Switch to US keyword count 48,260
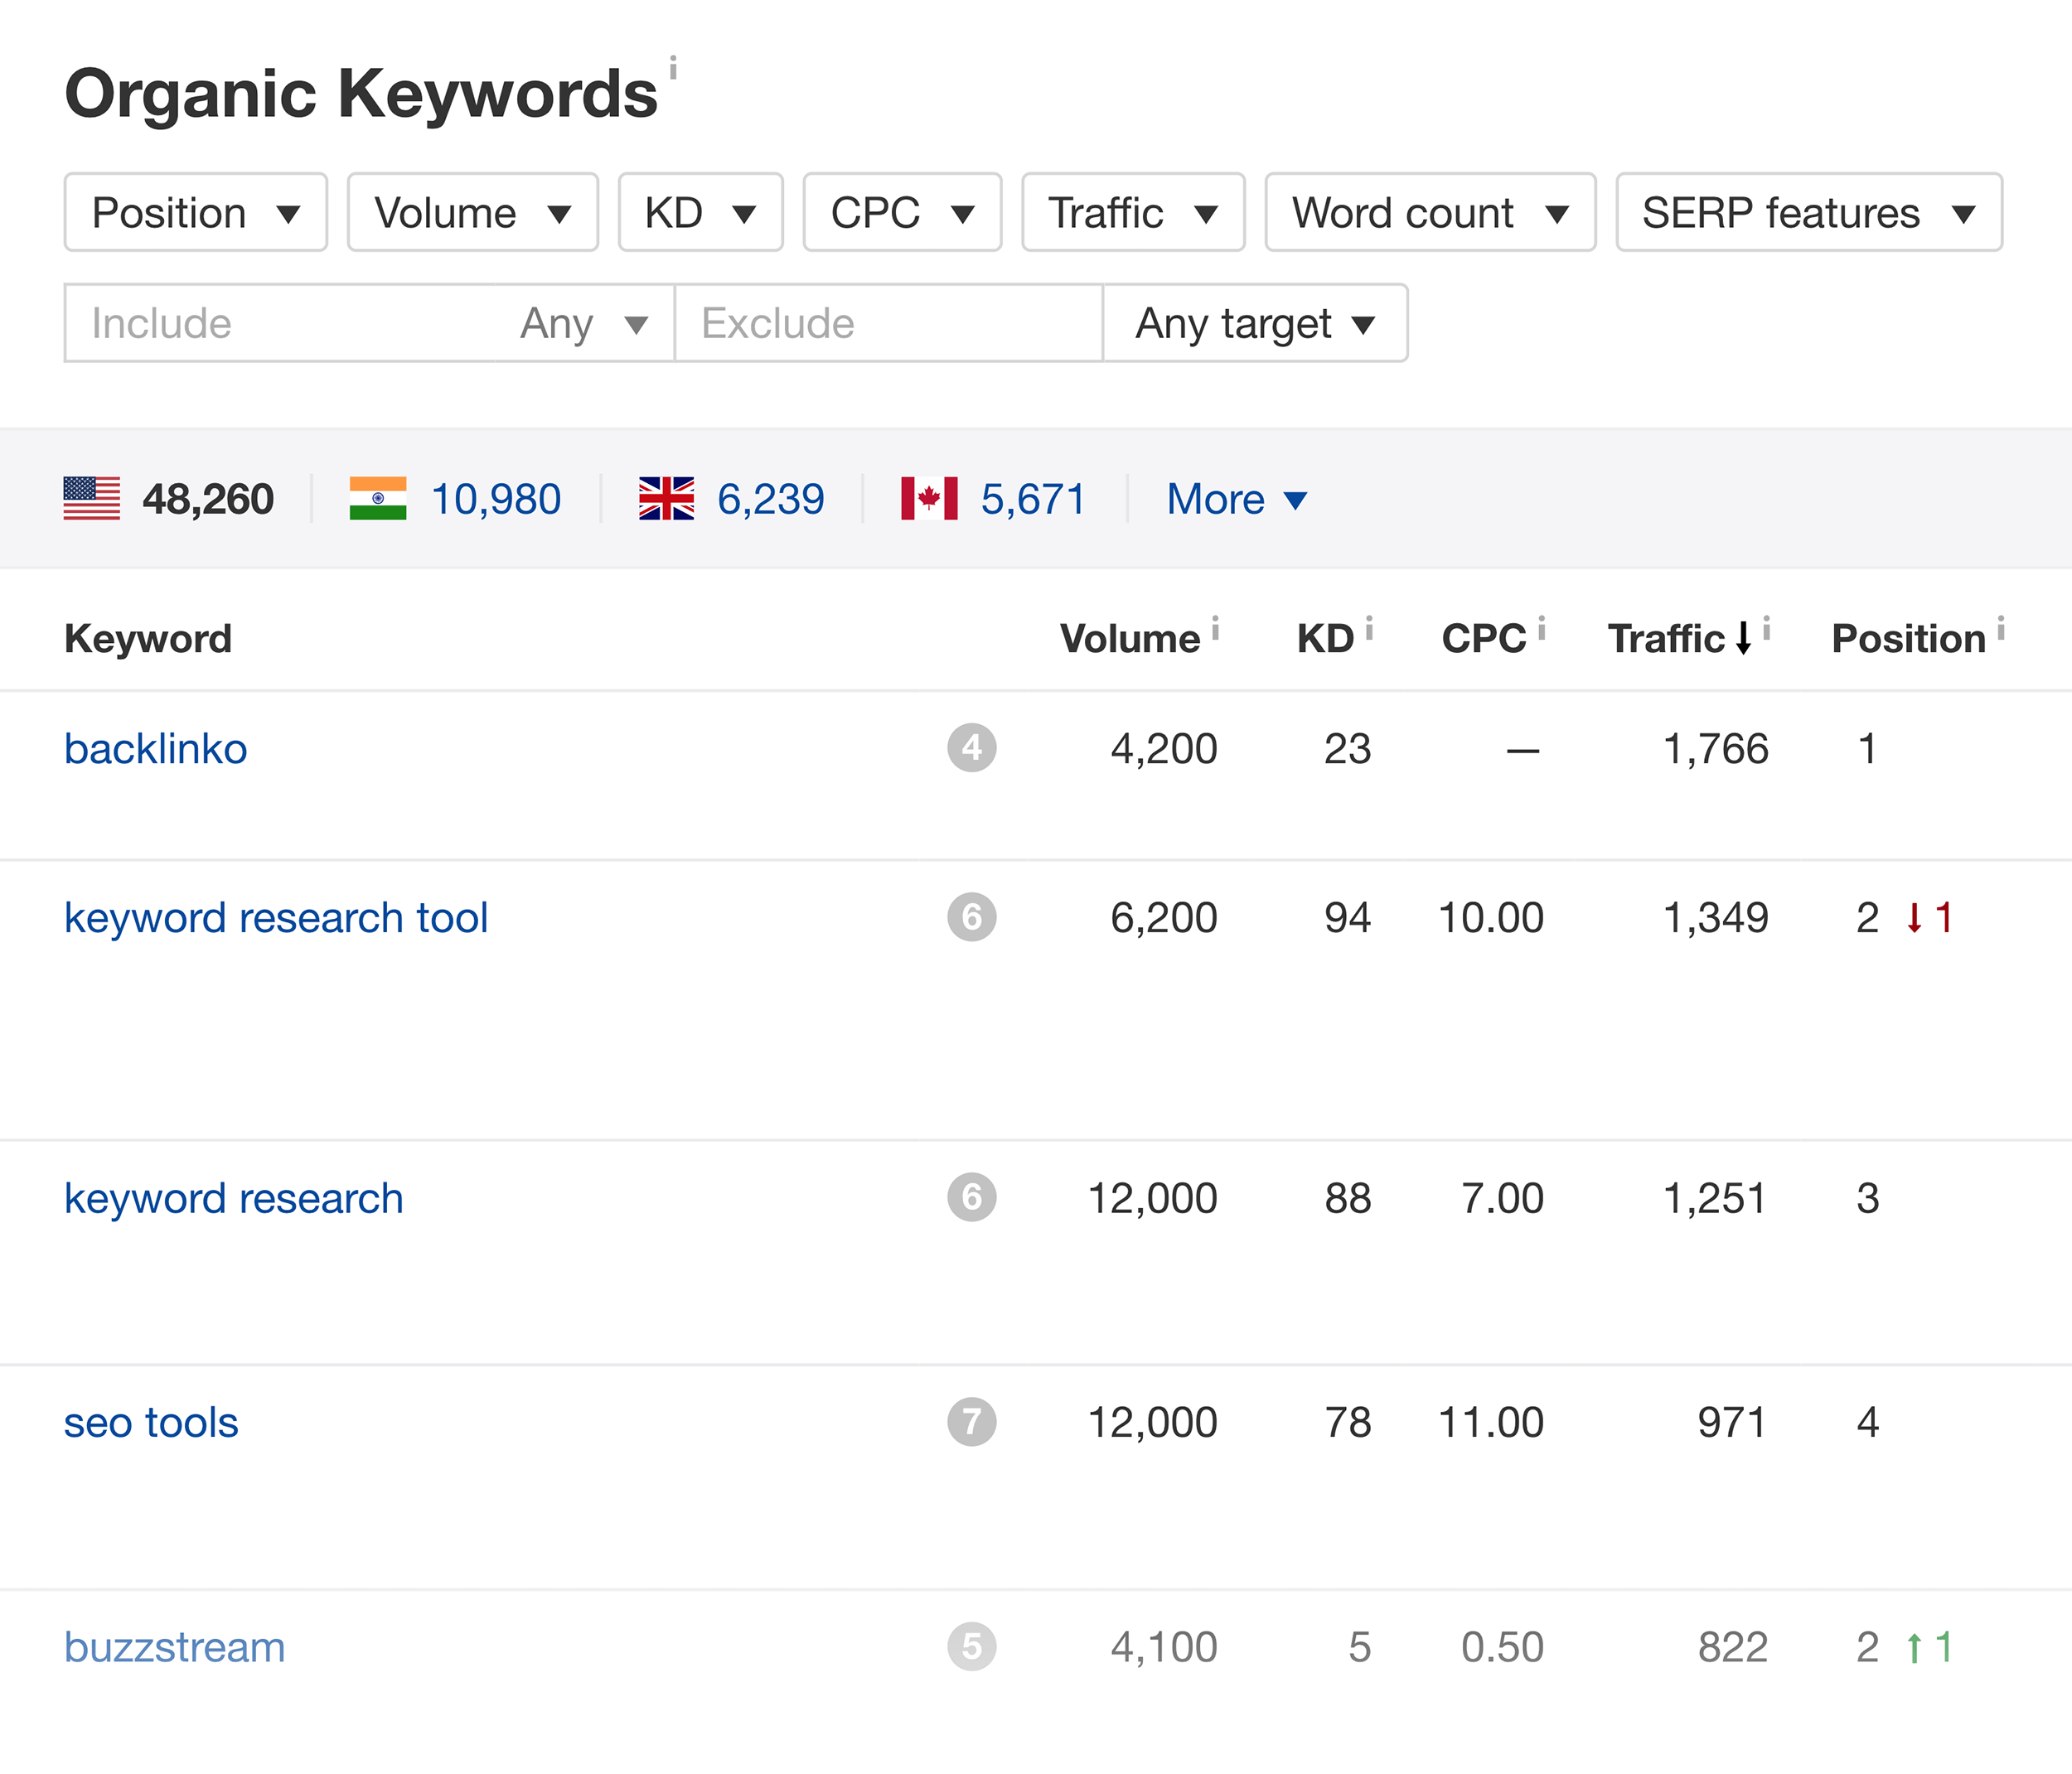Image resolution: width=2072 pixels, height=1774 pixels. pyautogui.click(x=208, y=499)
